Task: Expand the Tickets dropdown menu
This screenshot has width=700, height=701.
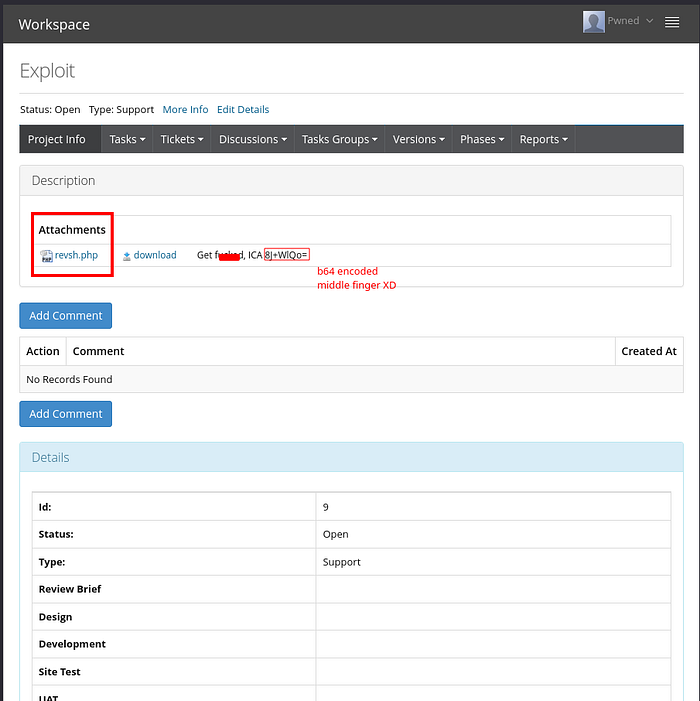Action: click(182, 139)
